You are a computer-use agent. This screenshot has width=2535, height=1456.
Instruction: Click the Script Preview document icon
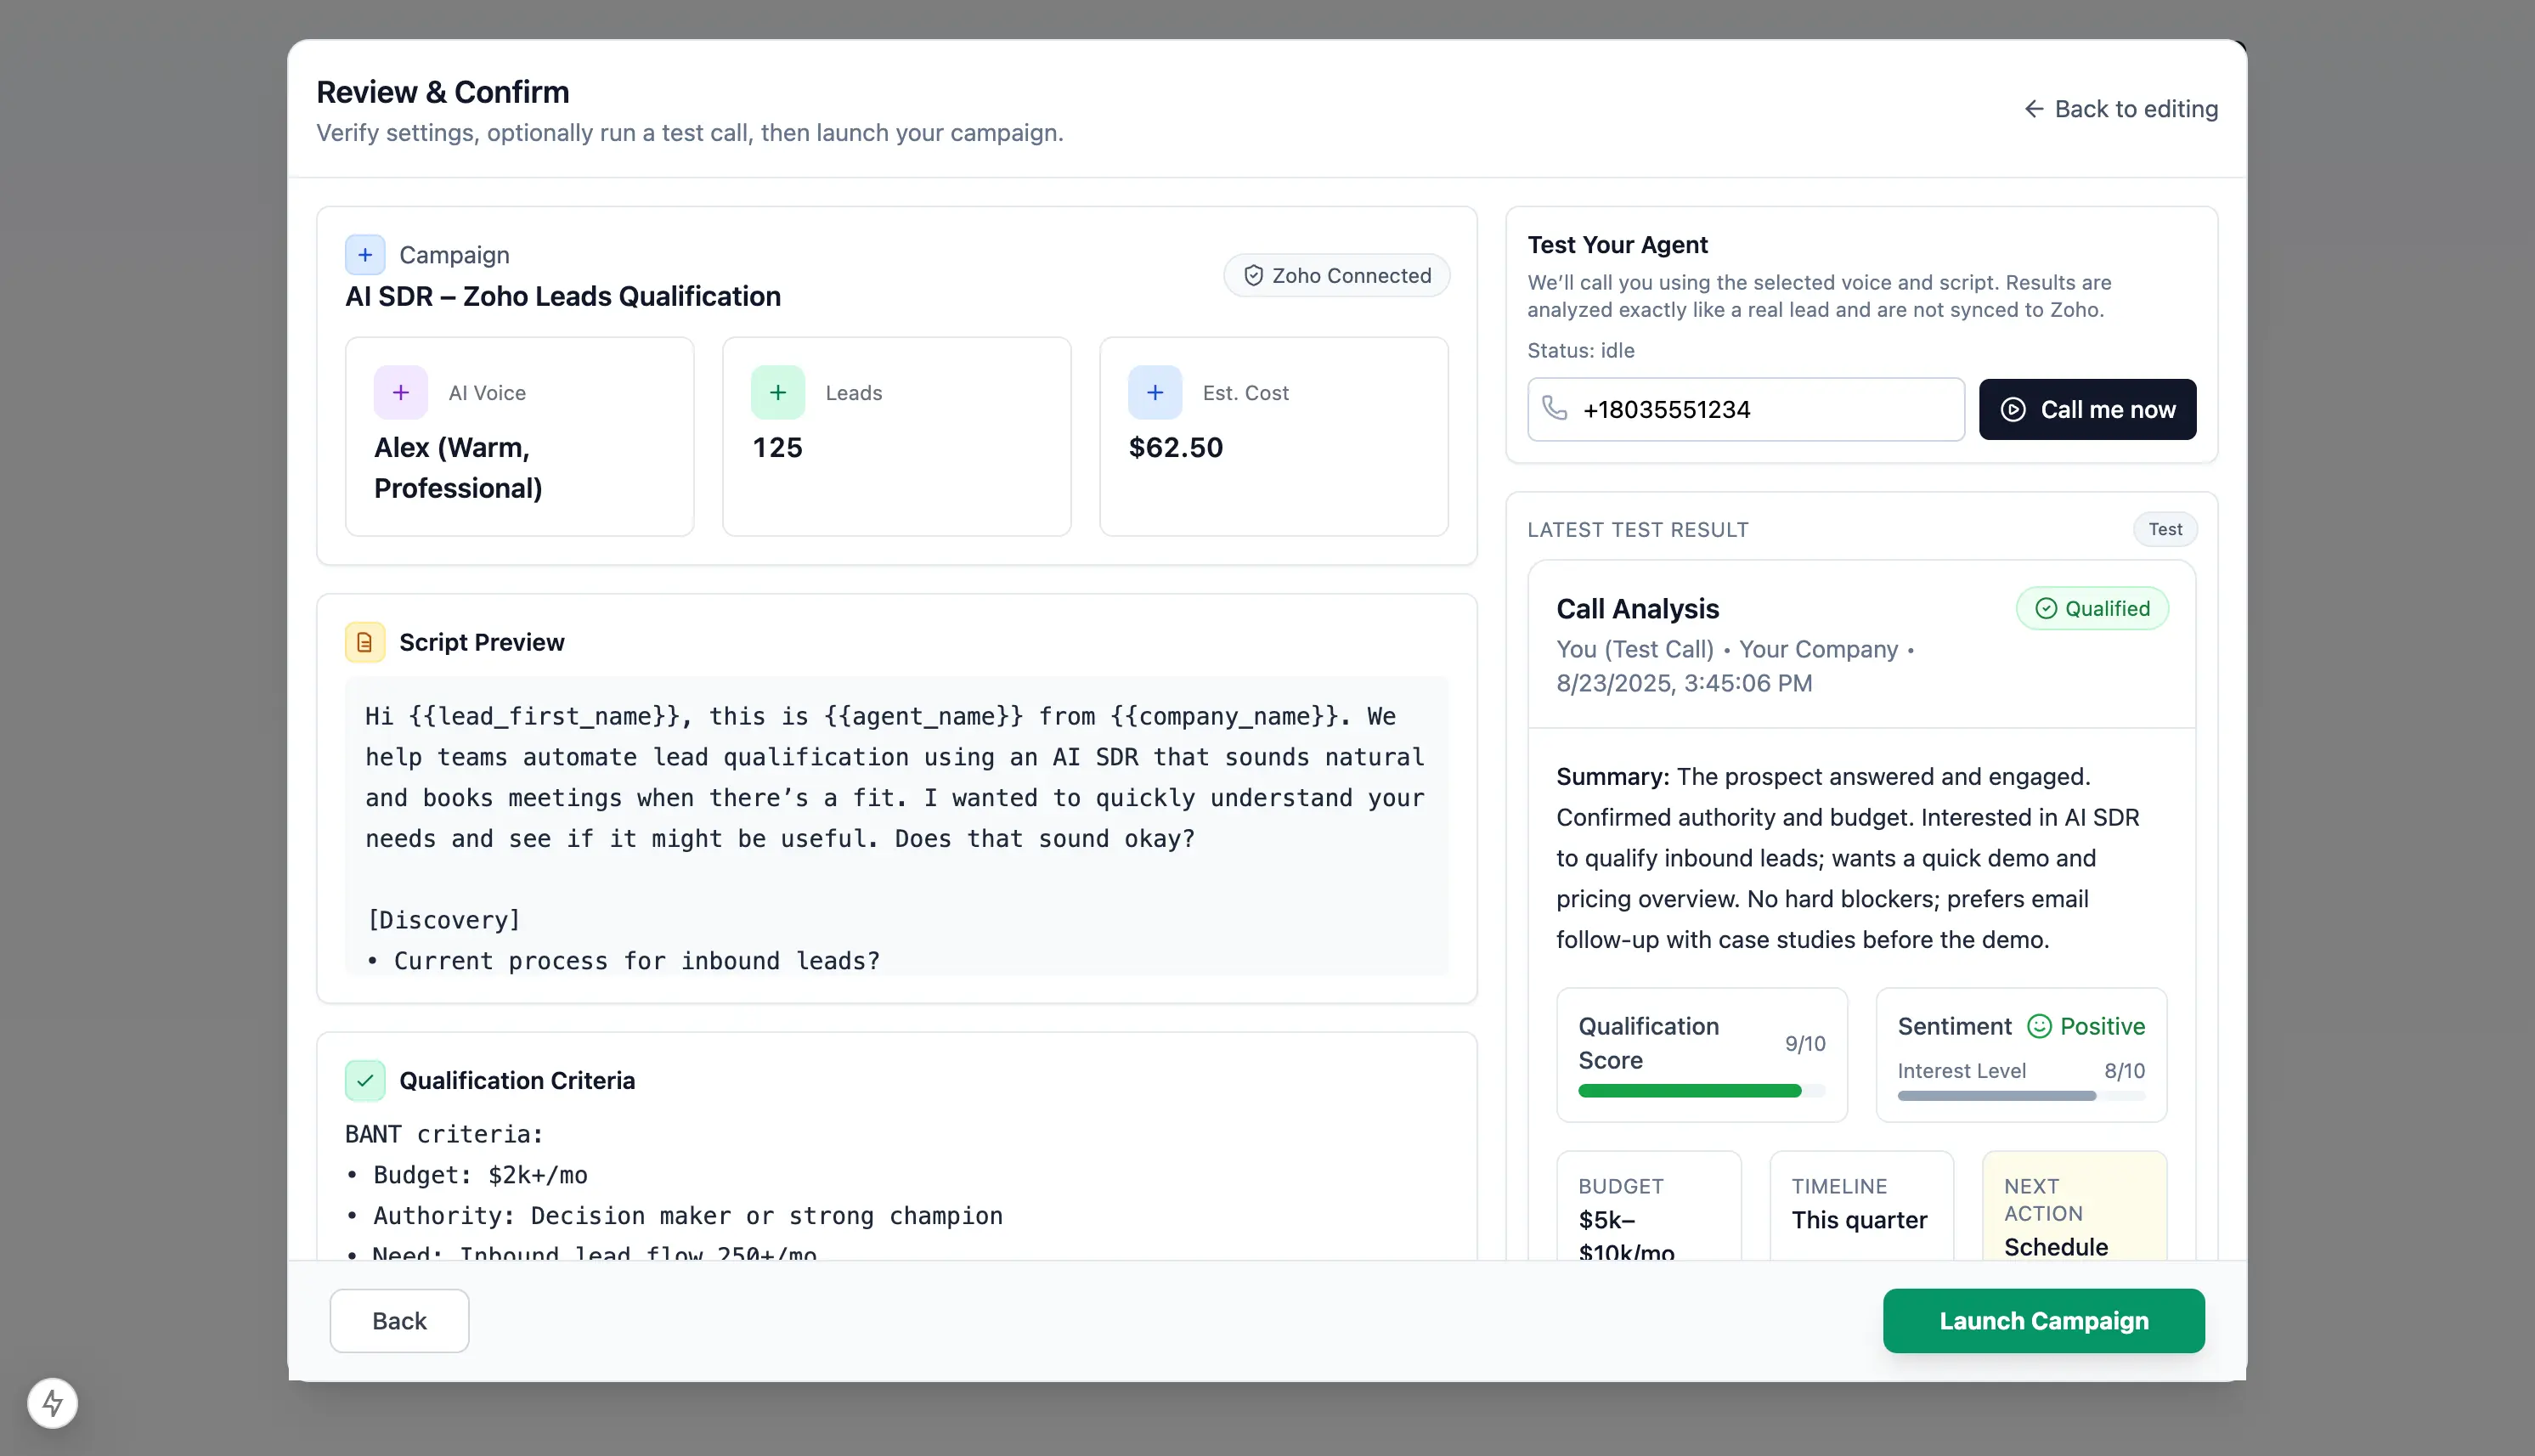coord(365,642)
